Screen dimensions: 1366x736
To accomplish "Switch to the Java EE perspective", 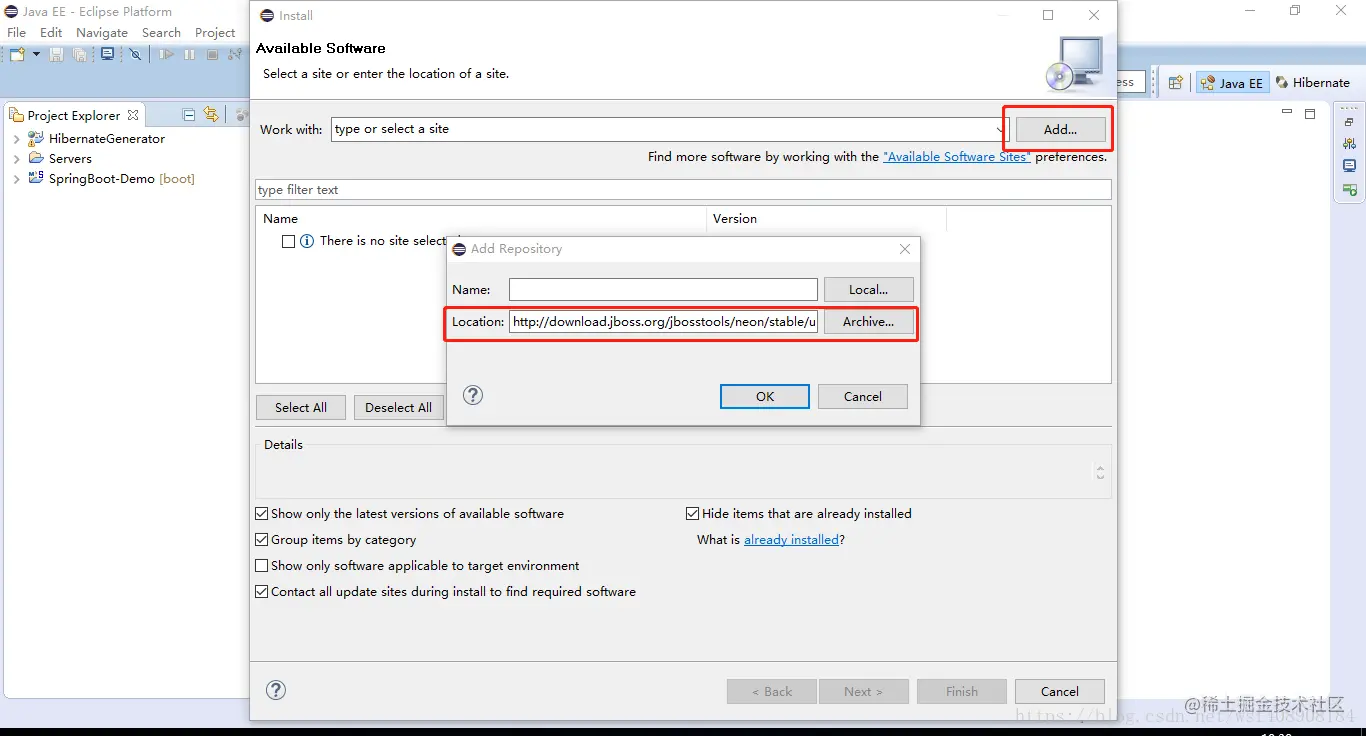I will [x=1232, y=83].
